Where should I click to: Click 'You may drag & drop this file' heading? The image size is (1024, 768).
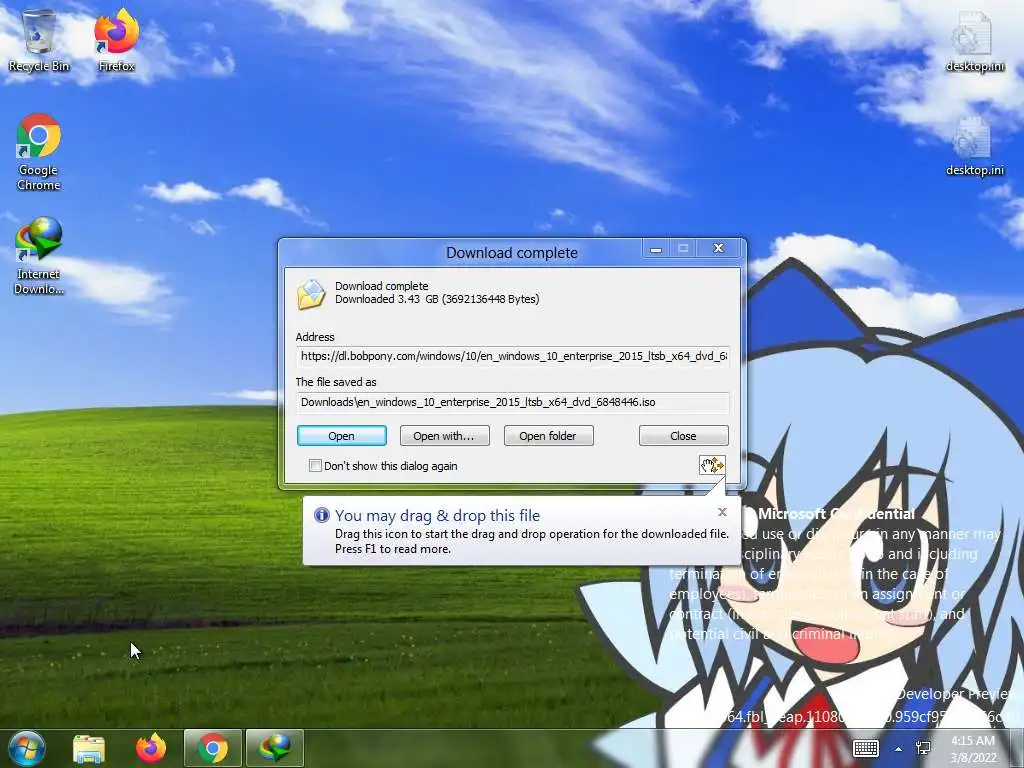437,515
